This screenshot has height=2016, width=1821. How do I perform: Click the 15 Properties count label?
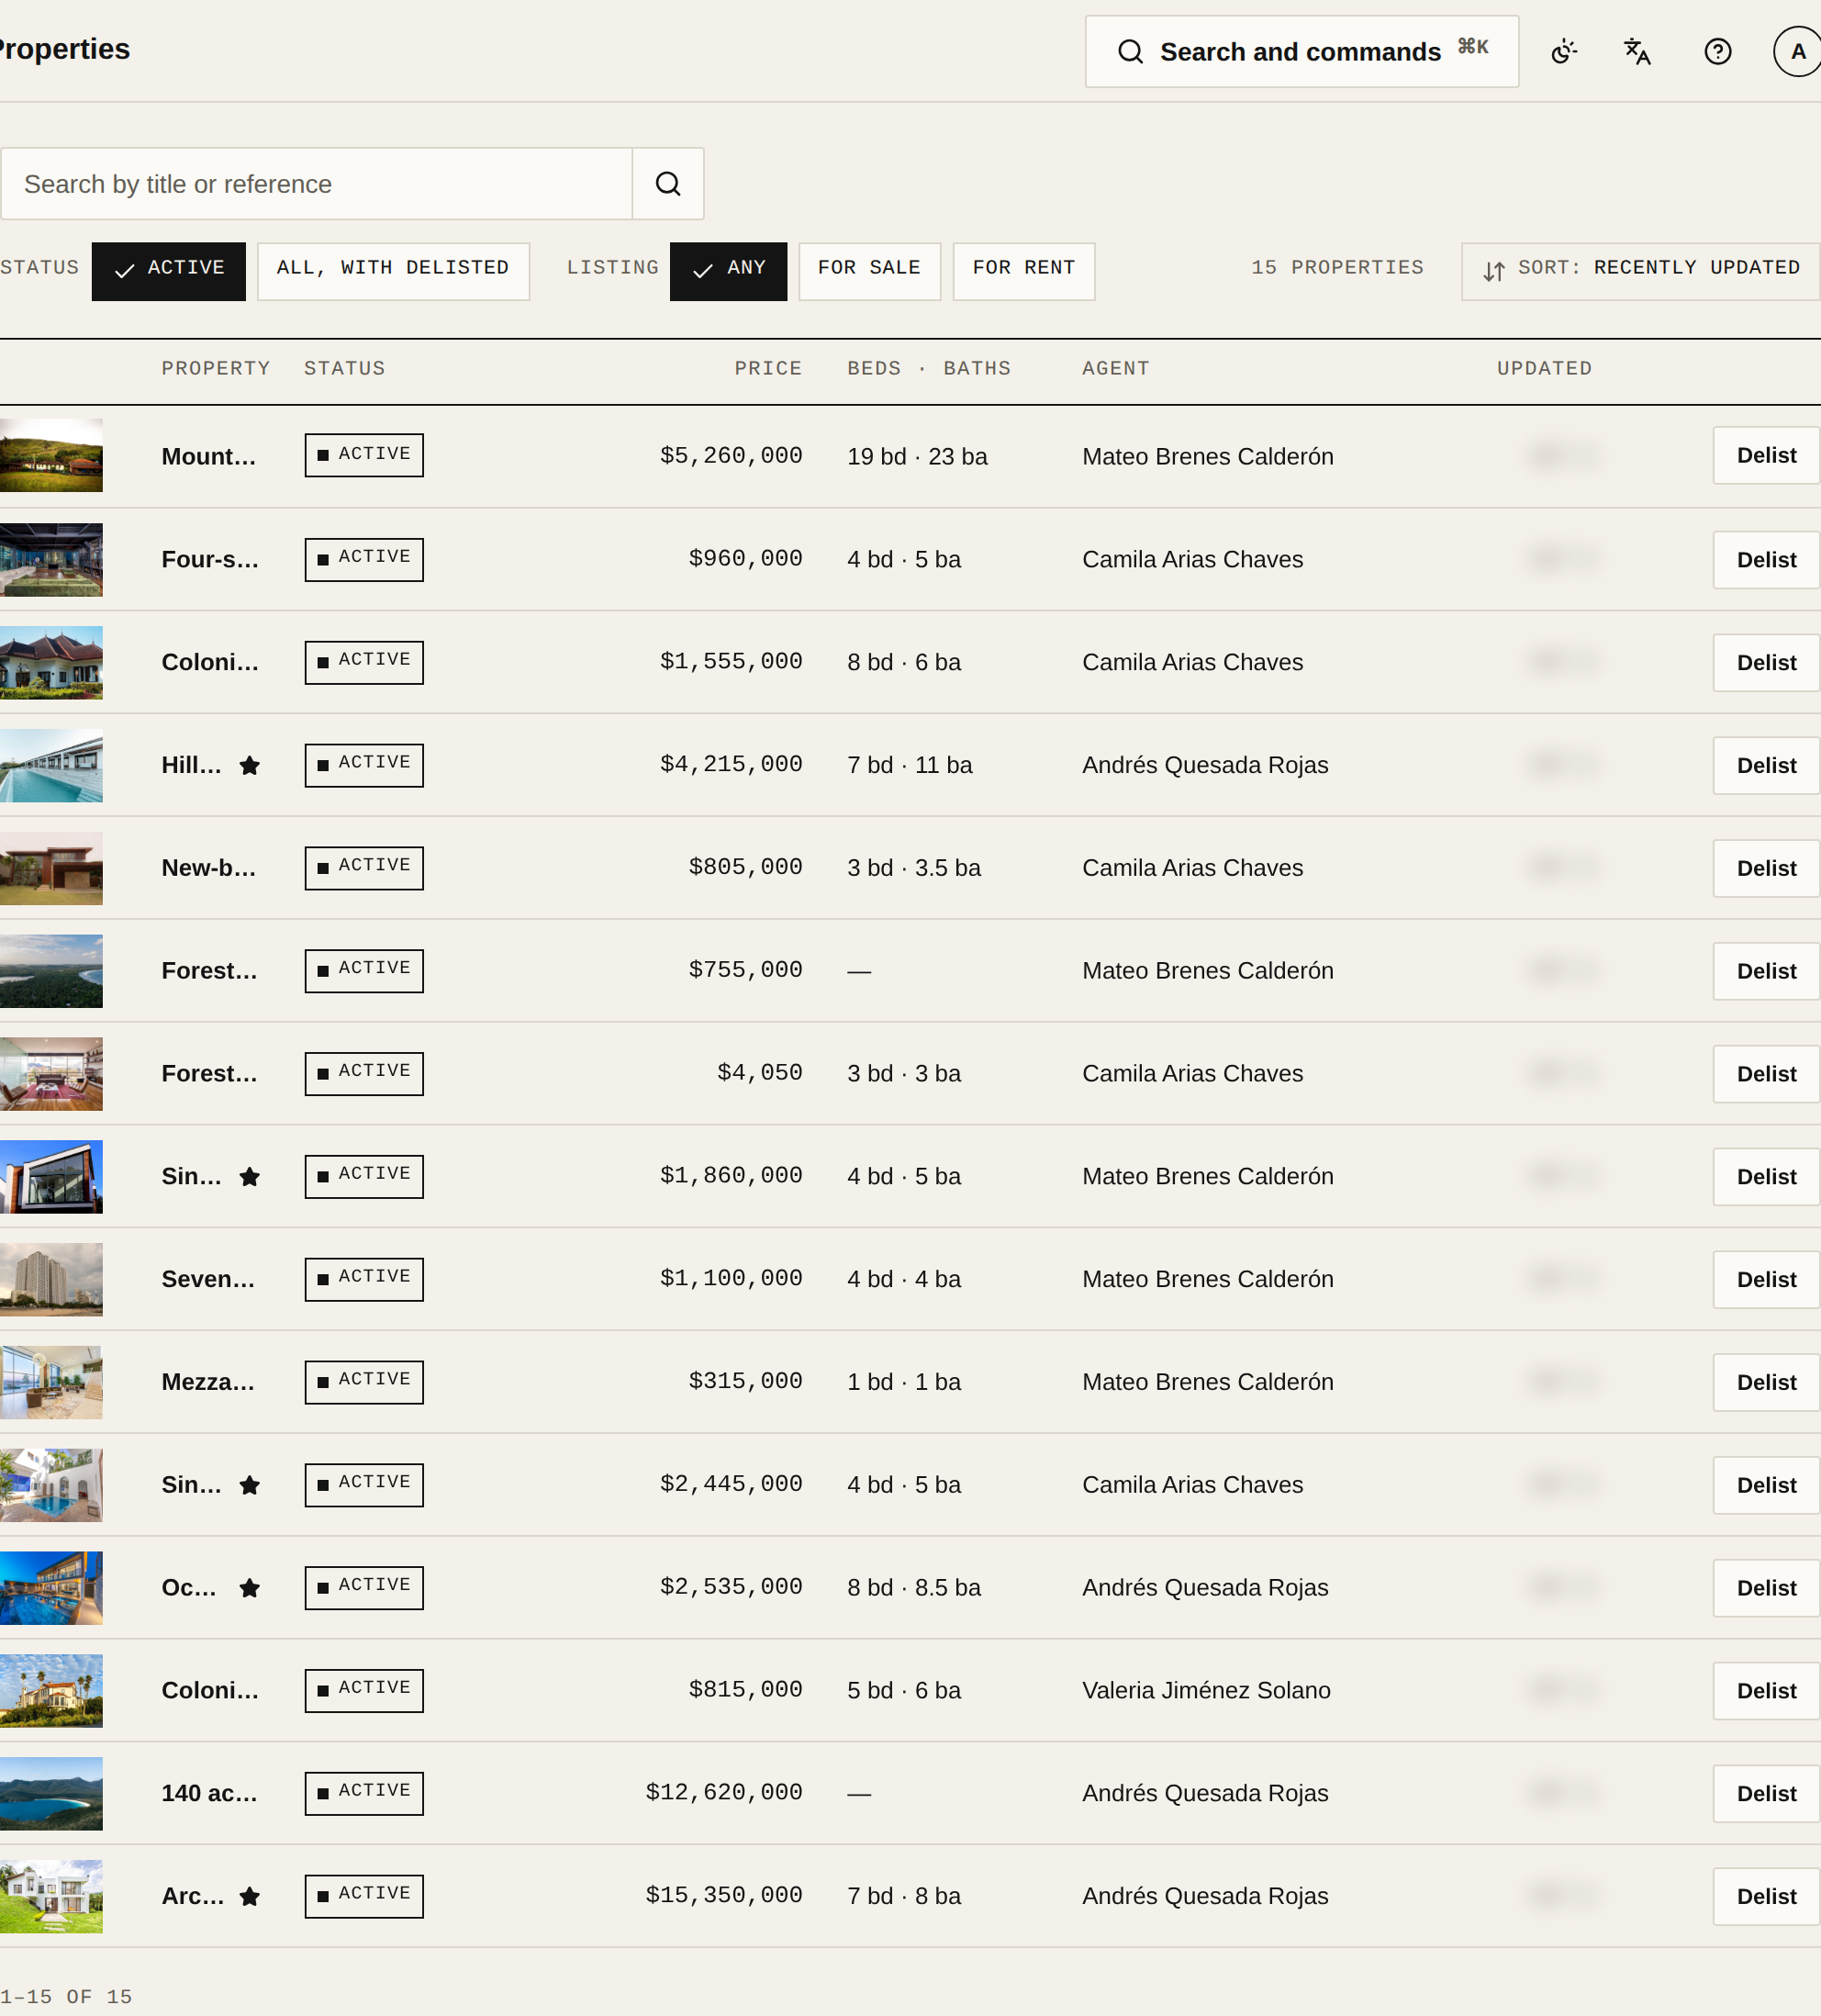(x=1337, y=268)
